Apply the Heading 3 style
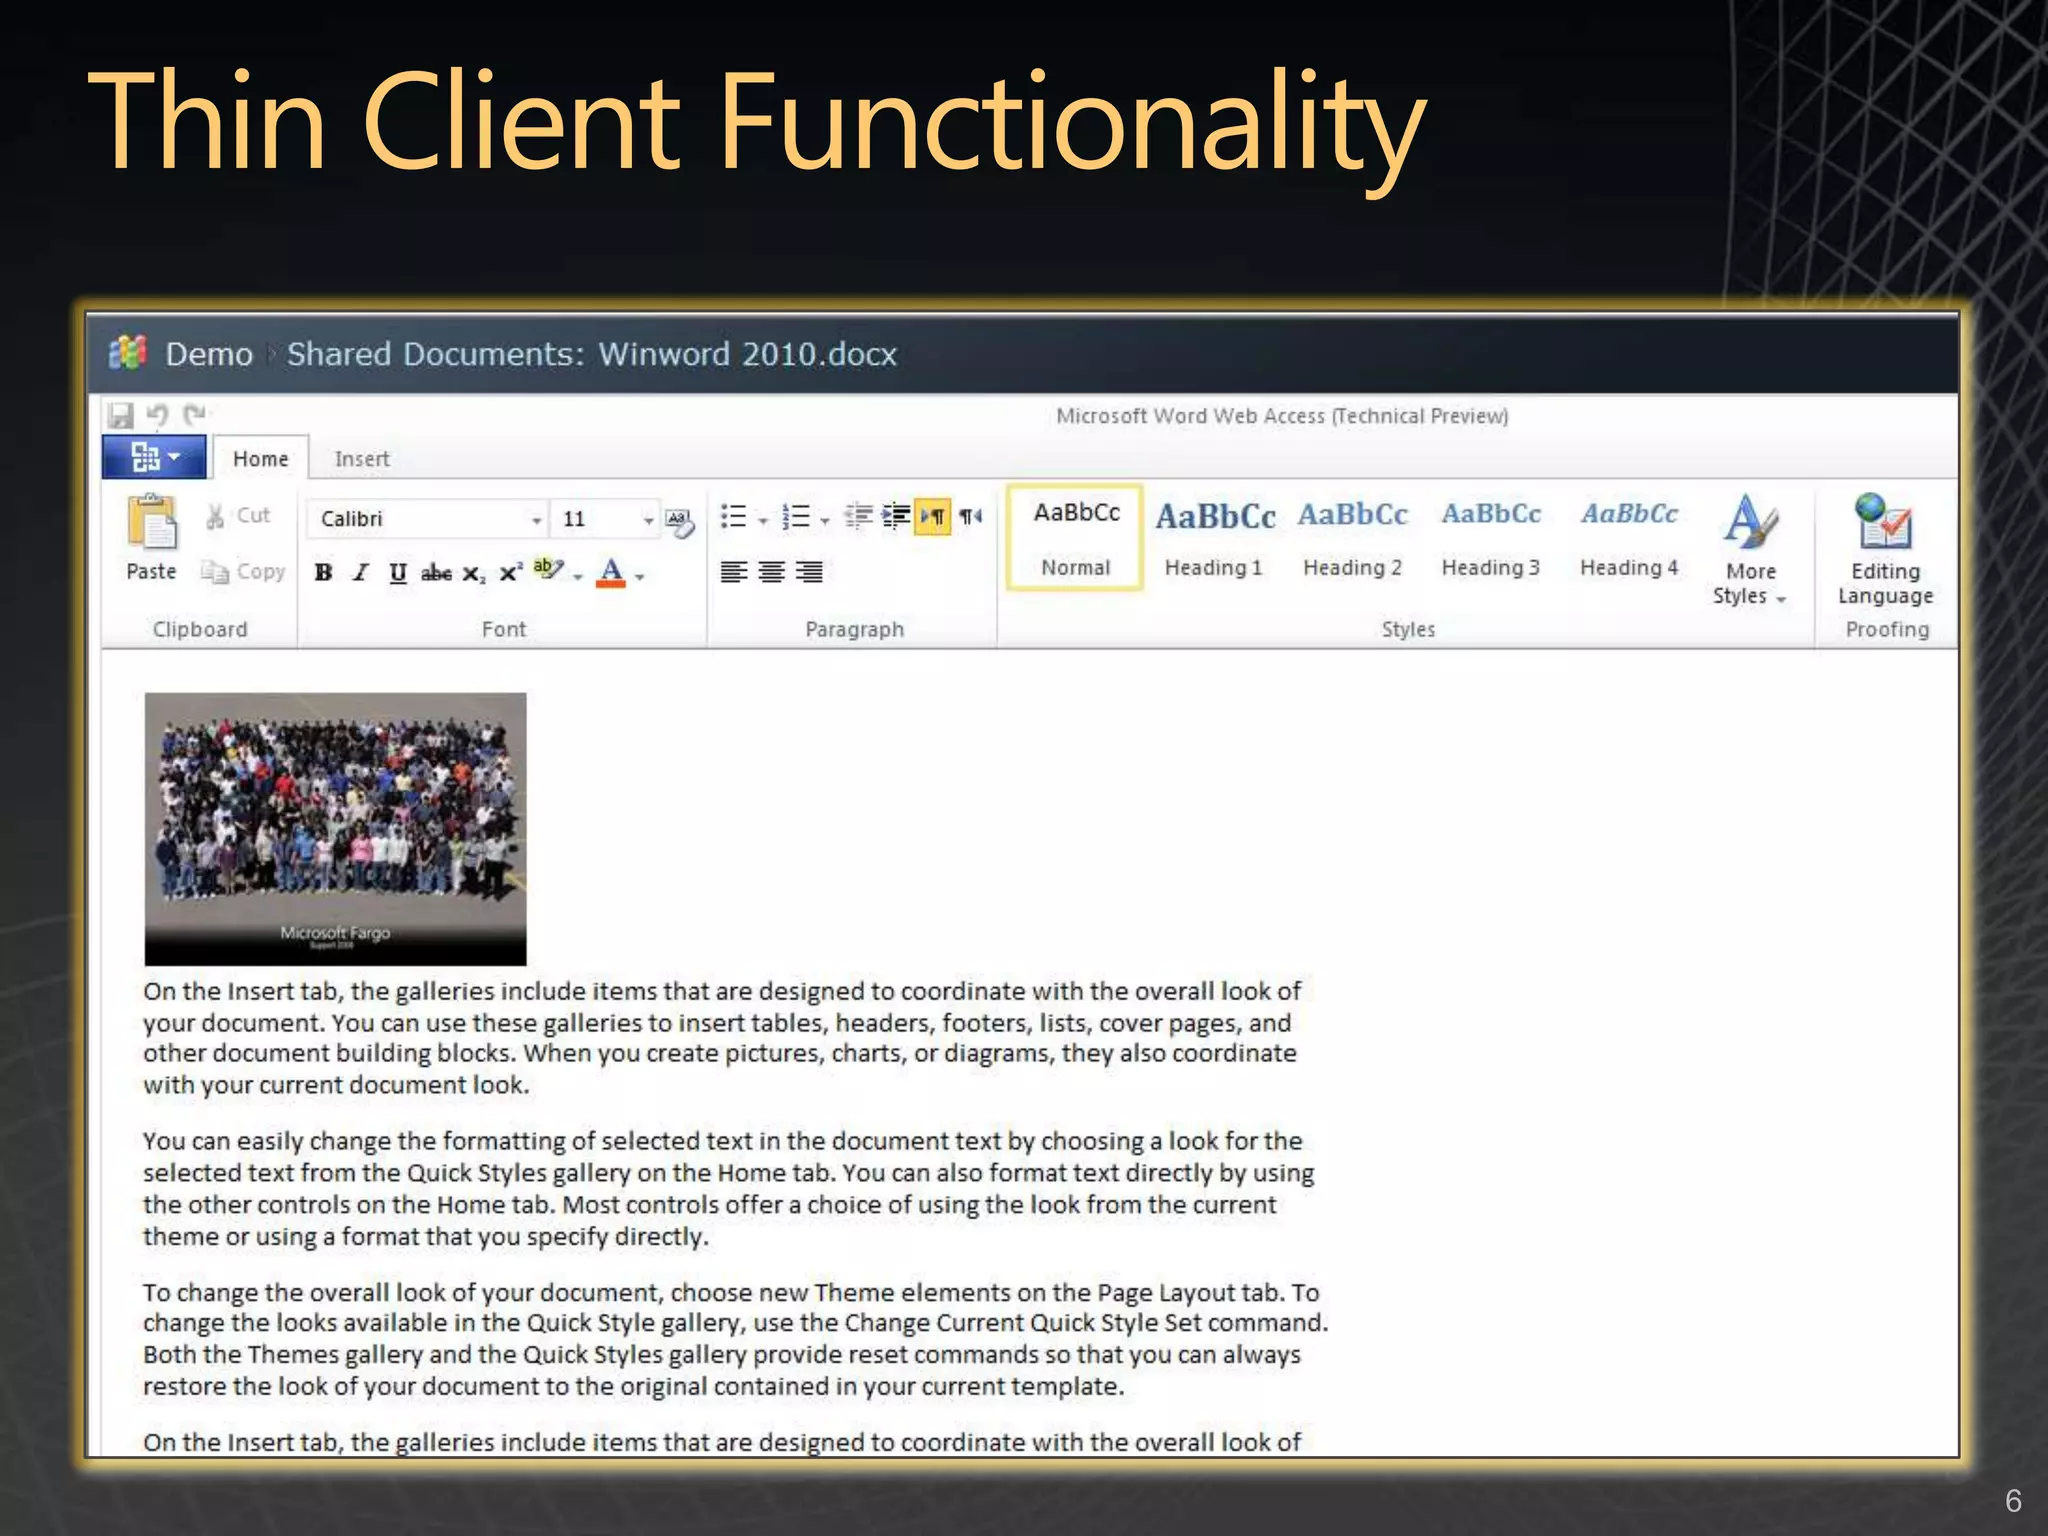Viewport: 2048px width, 1536px height. (x=1490, y=539)
